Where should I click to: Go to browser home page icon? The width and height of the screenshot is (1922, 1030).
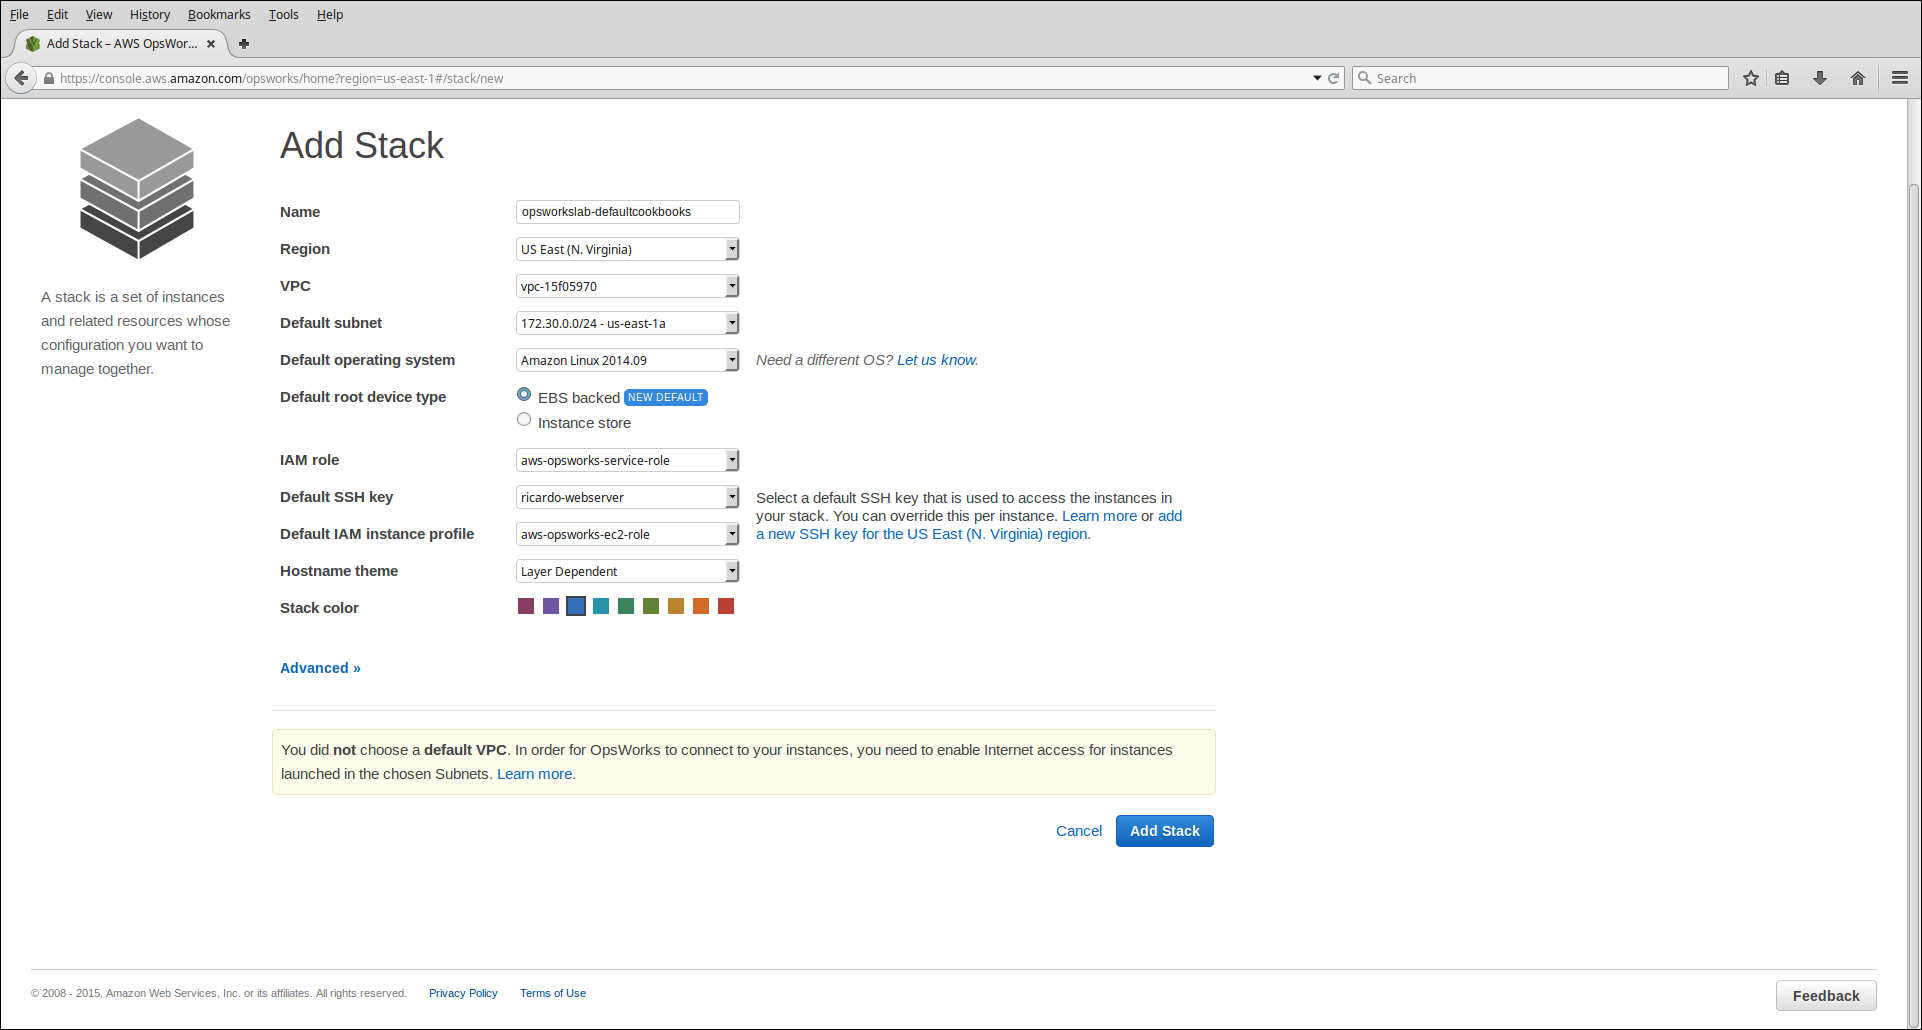pos(1857,78)
